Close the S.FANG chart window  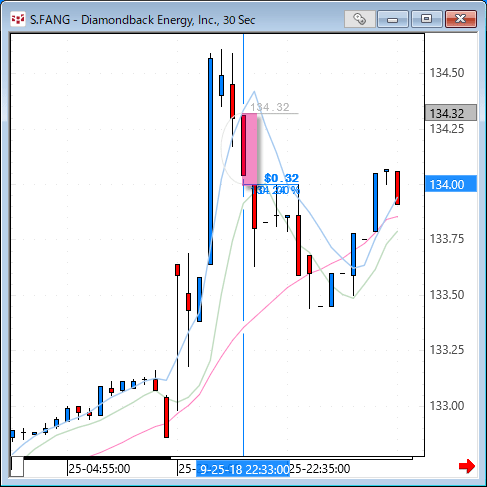(x=461, y=19)
